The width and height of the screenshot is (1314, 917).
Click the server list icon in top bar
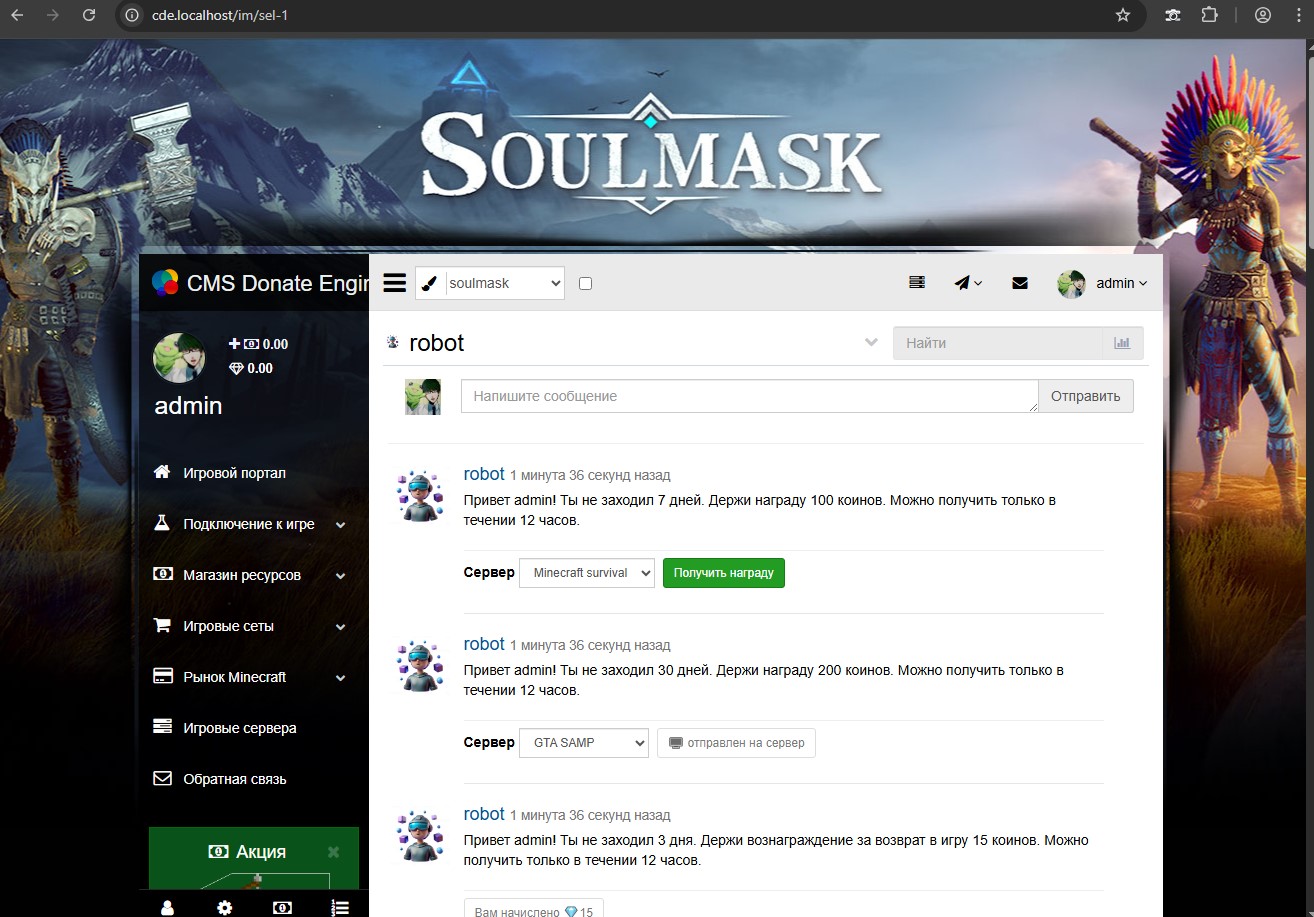pos(916,283)
